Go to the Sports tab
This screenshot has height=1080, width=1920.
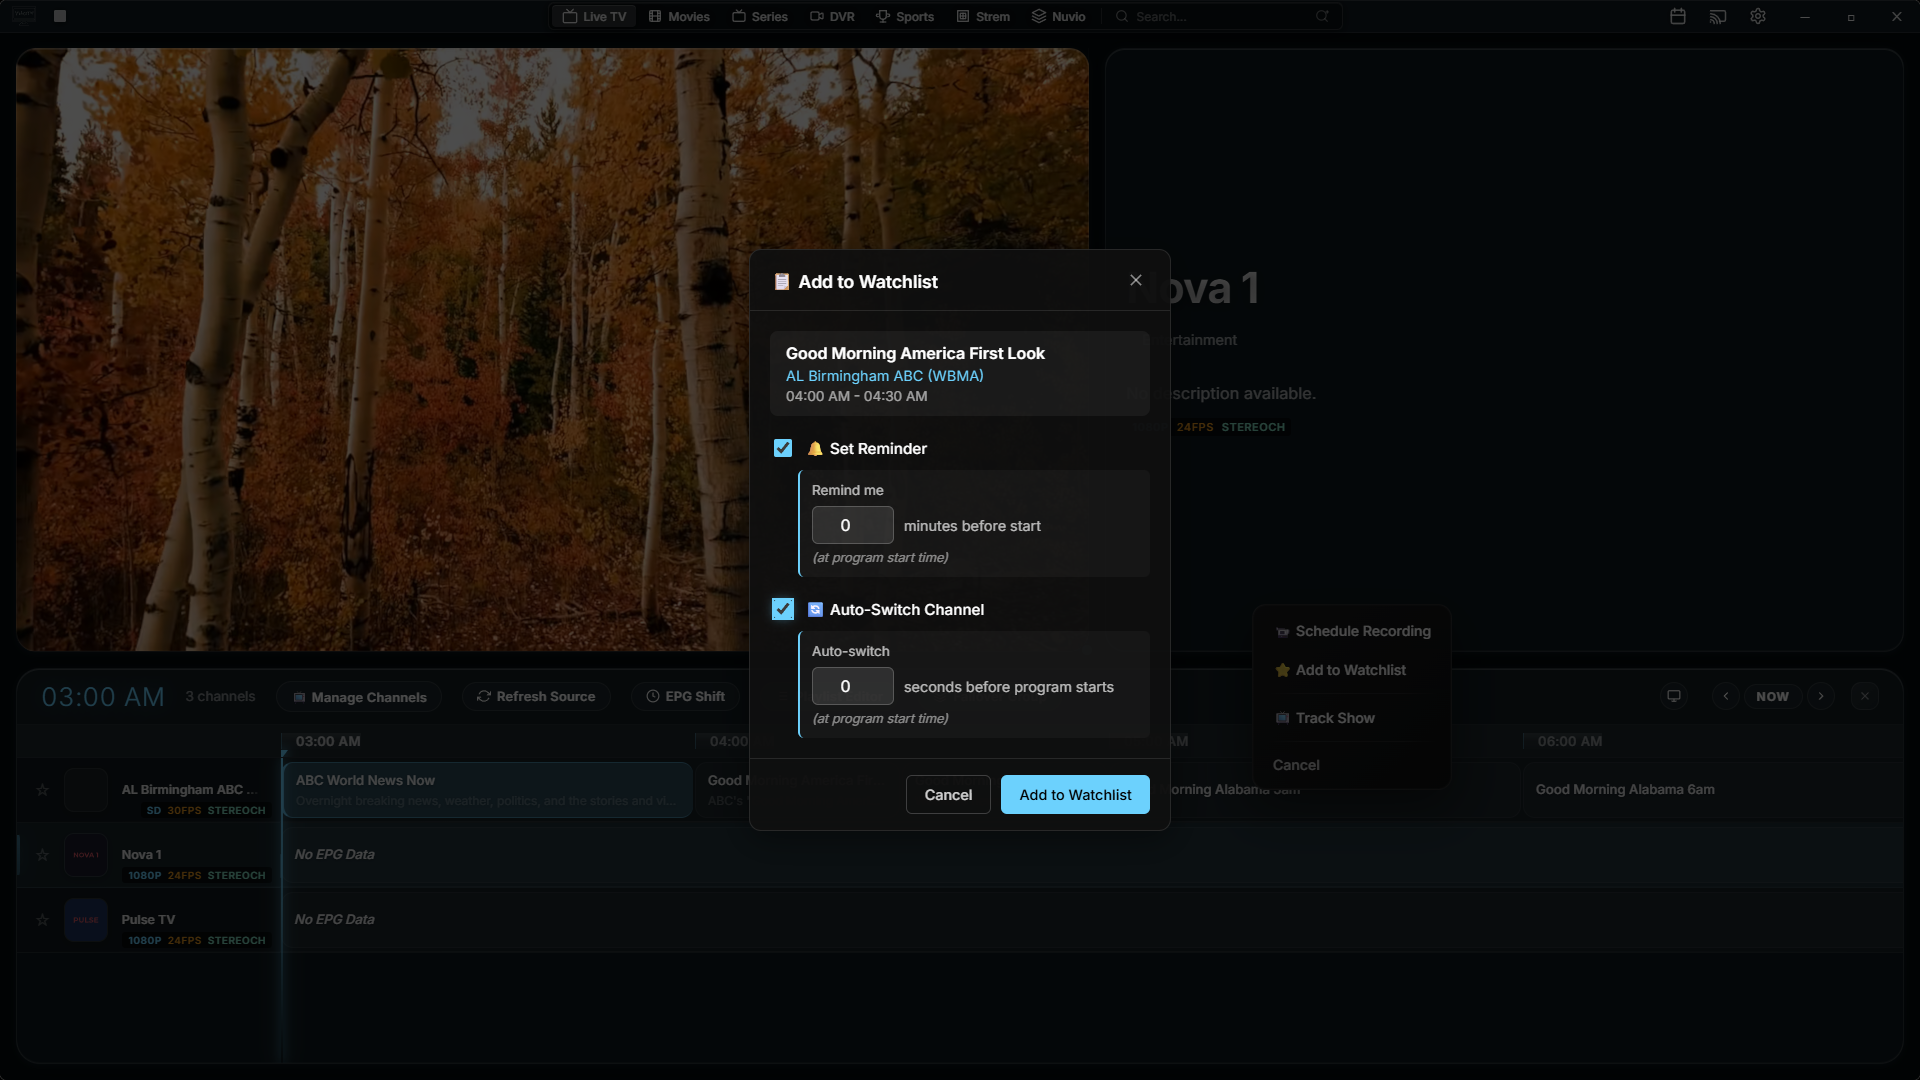pos(905,16)
